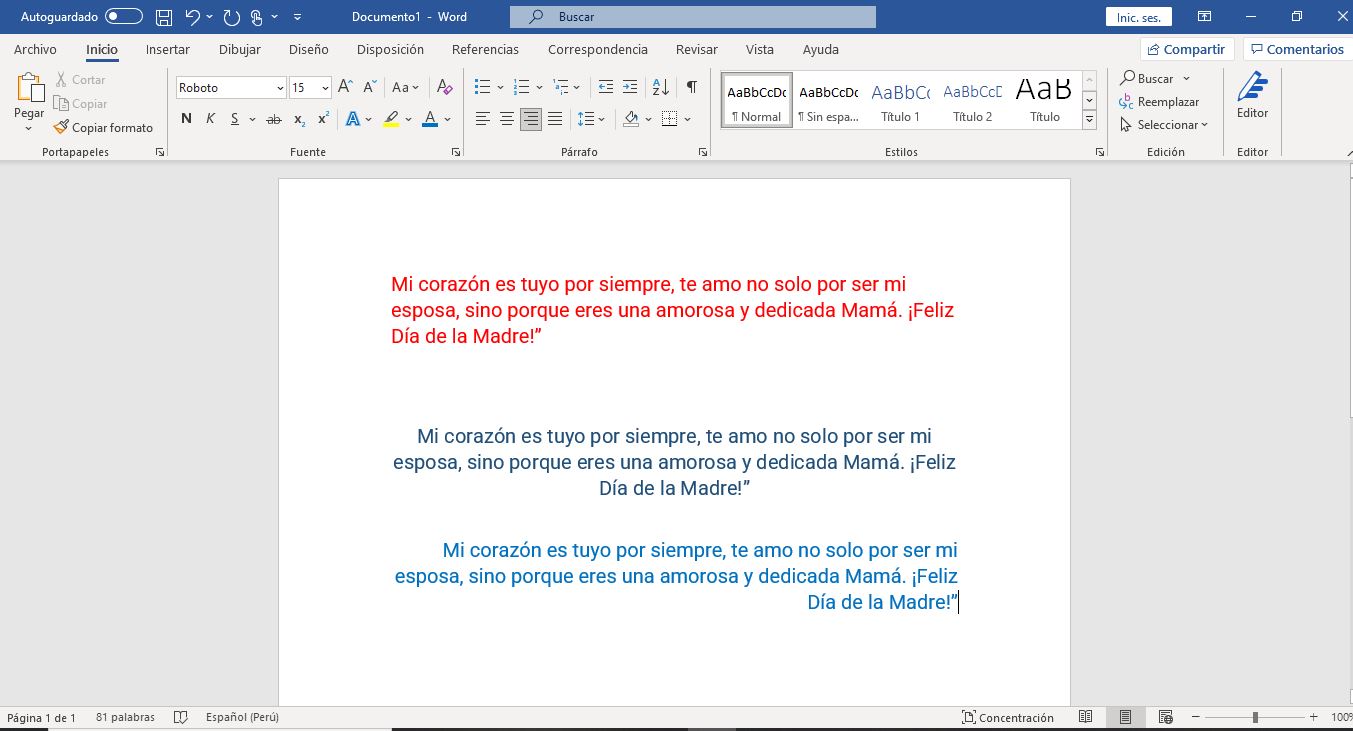Show paragraph marks with pilcrow icon
Screen dimensions: 1353x731
click(691, 87)
